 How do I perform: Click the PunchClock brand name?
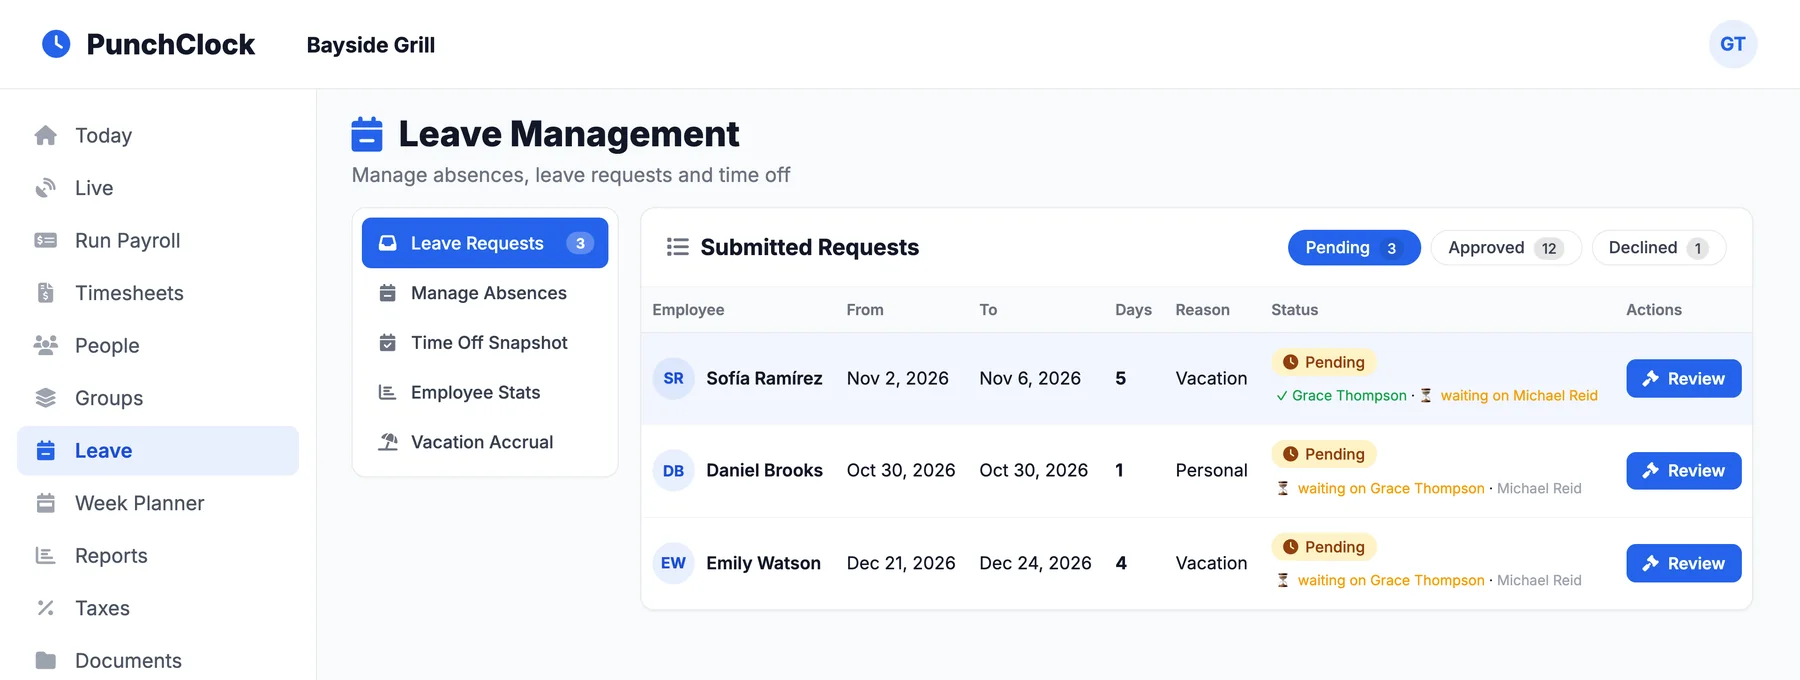click(x=171, y=44)
